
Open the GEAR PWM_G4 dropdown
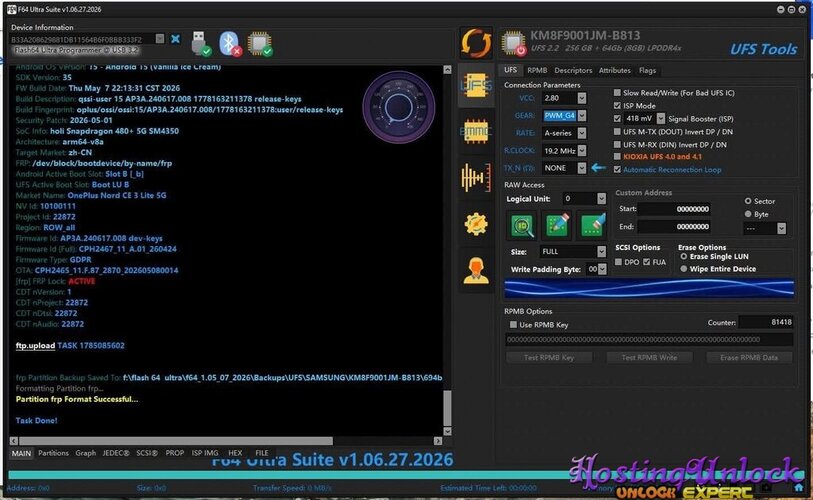[x=582, y=116]
